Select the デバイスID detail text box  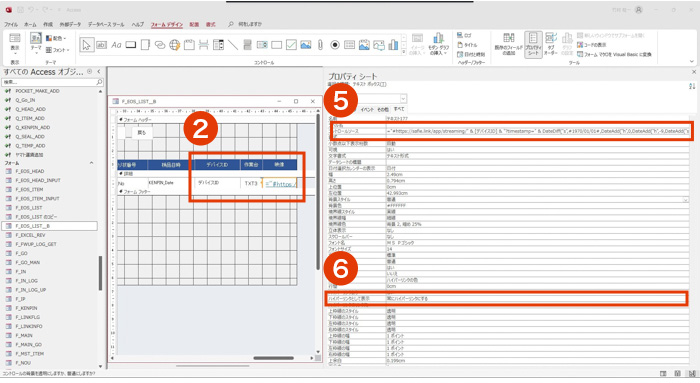pyautogui.click(x=217, y=183)
